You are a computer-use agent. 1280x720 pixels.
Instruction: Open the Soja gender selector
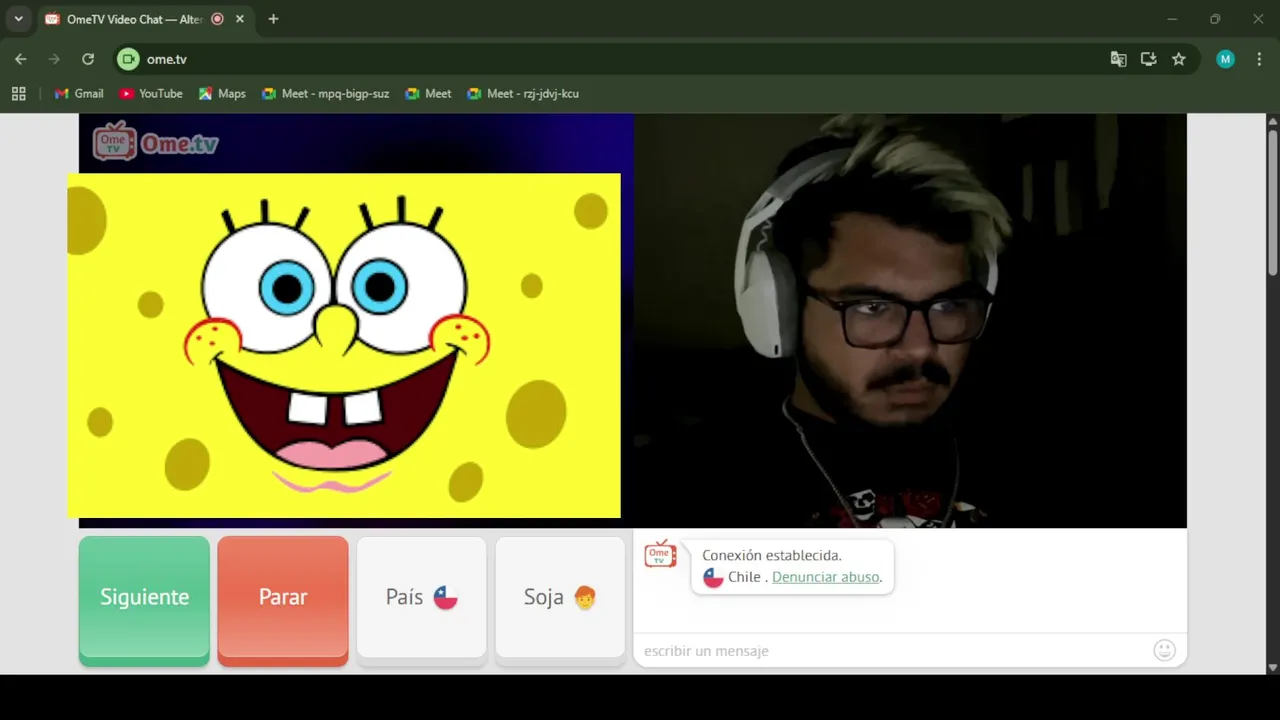point(560,599)
